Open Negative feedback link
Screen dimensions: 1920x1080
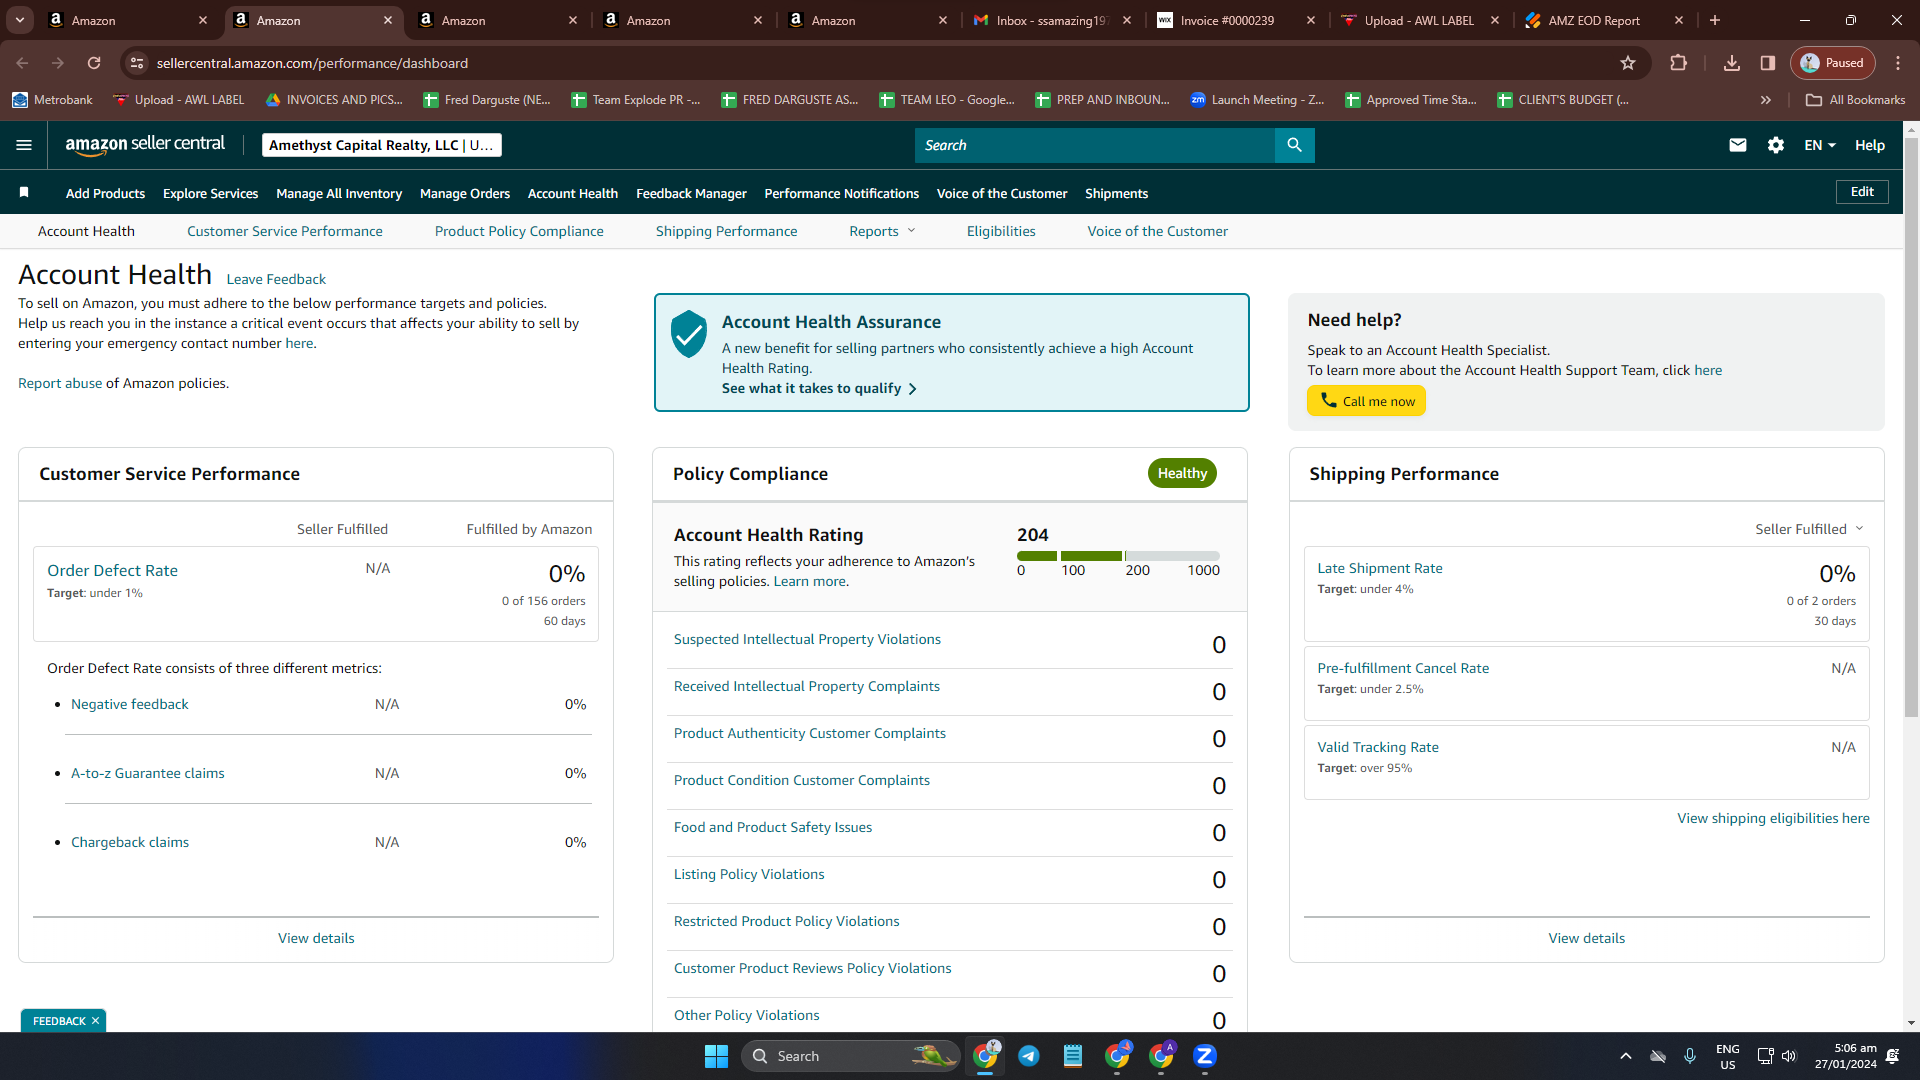coord(130,704)
